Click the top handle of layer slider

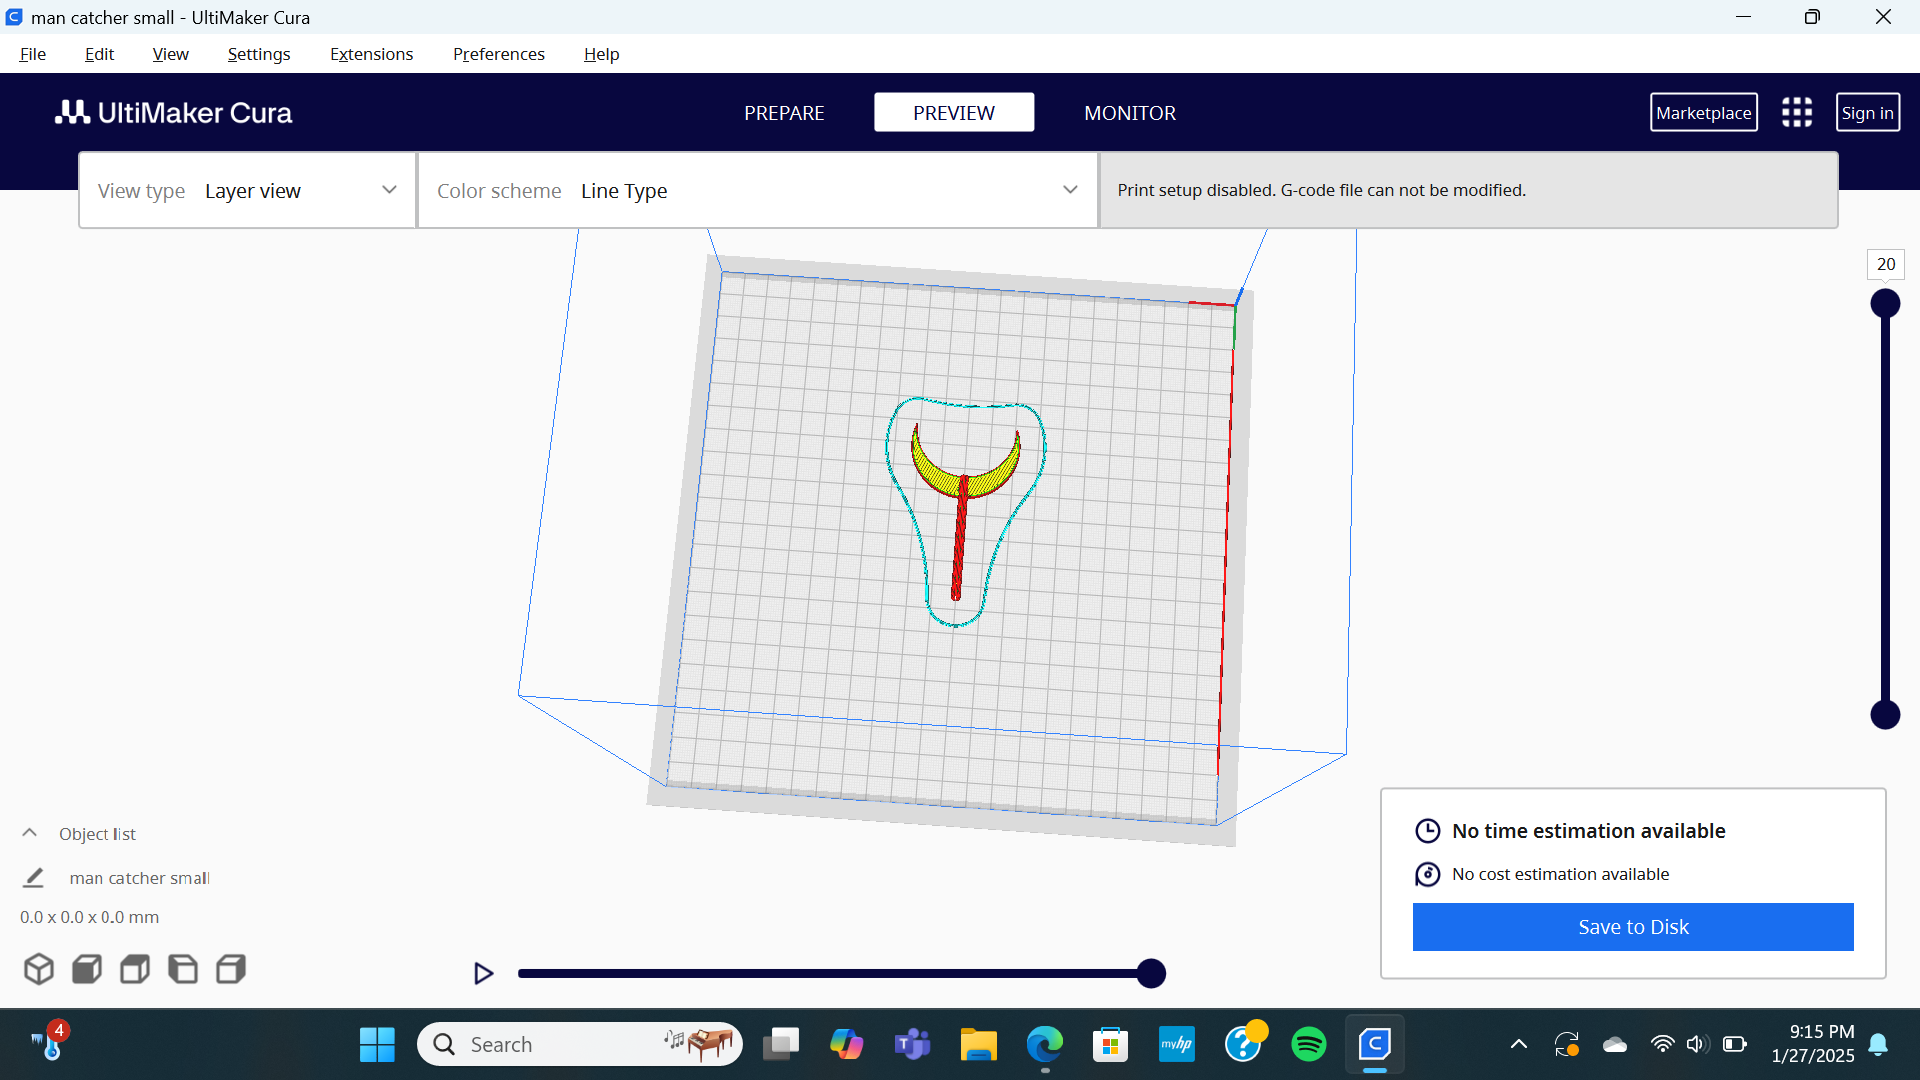point(1885,303)
